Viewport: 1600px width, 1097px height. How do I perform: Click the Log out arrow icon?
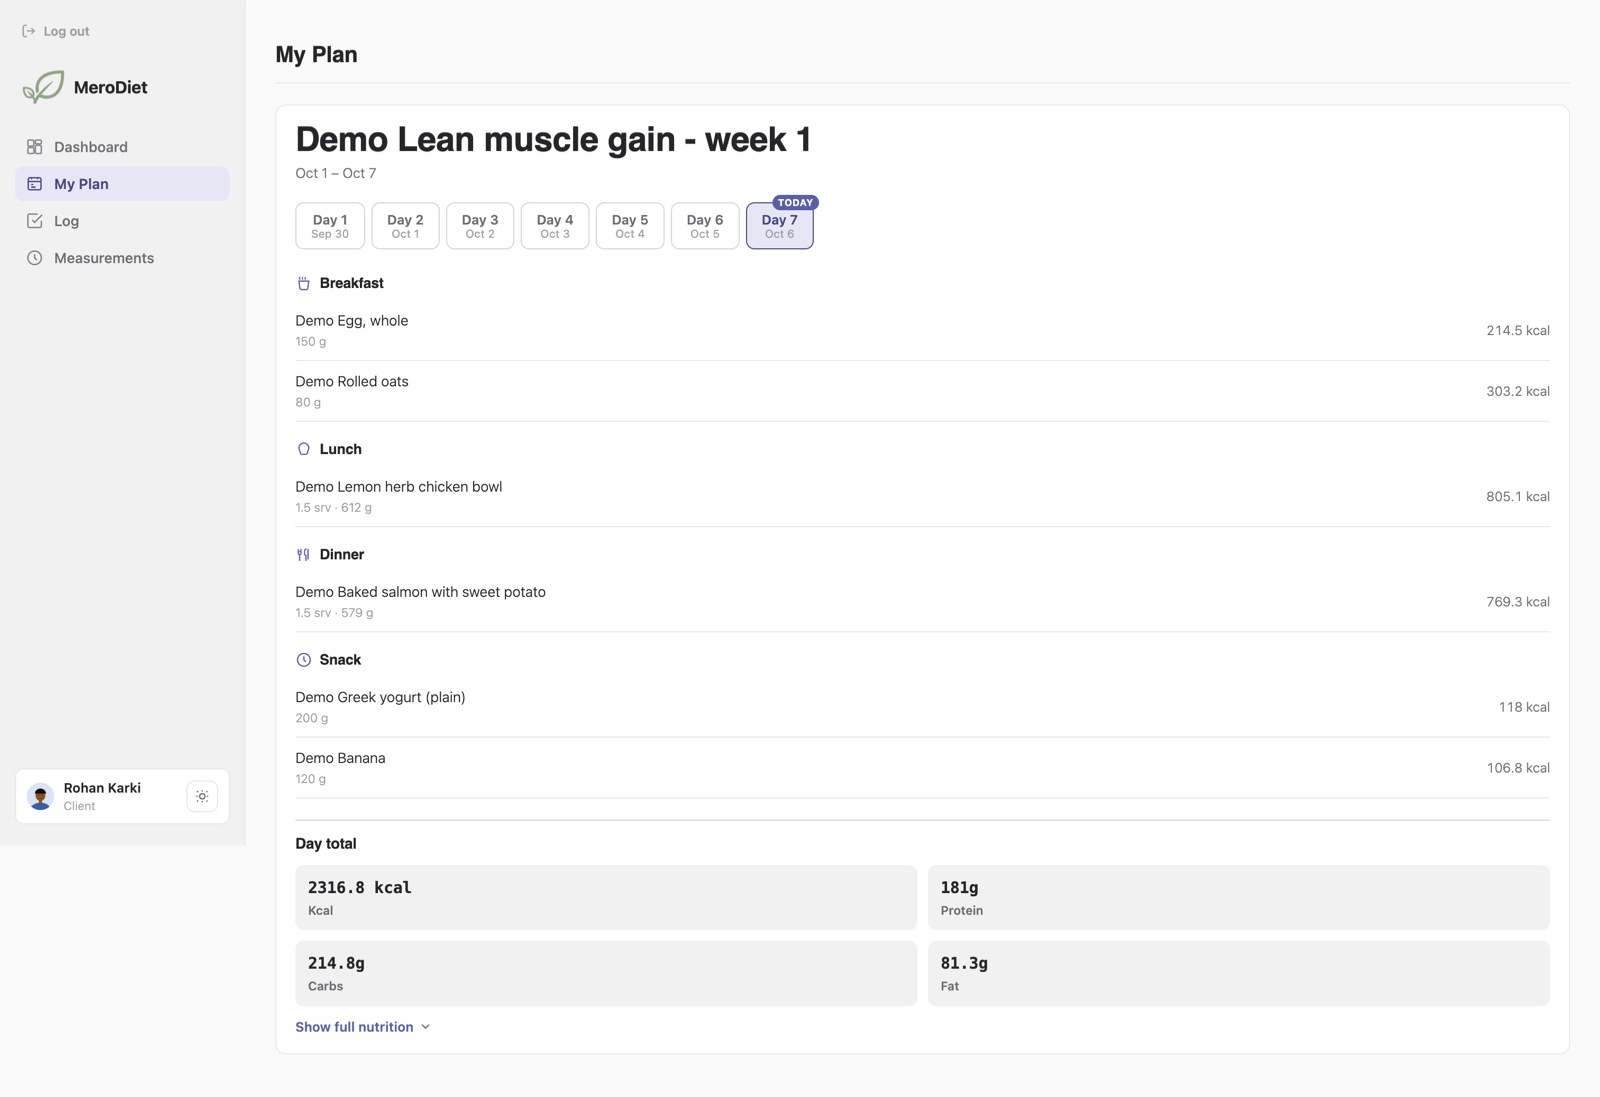[29, 31]
